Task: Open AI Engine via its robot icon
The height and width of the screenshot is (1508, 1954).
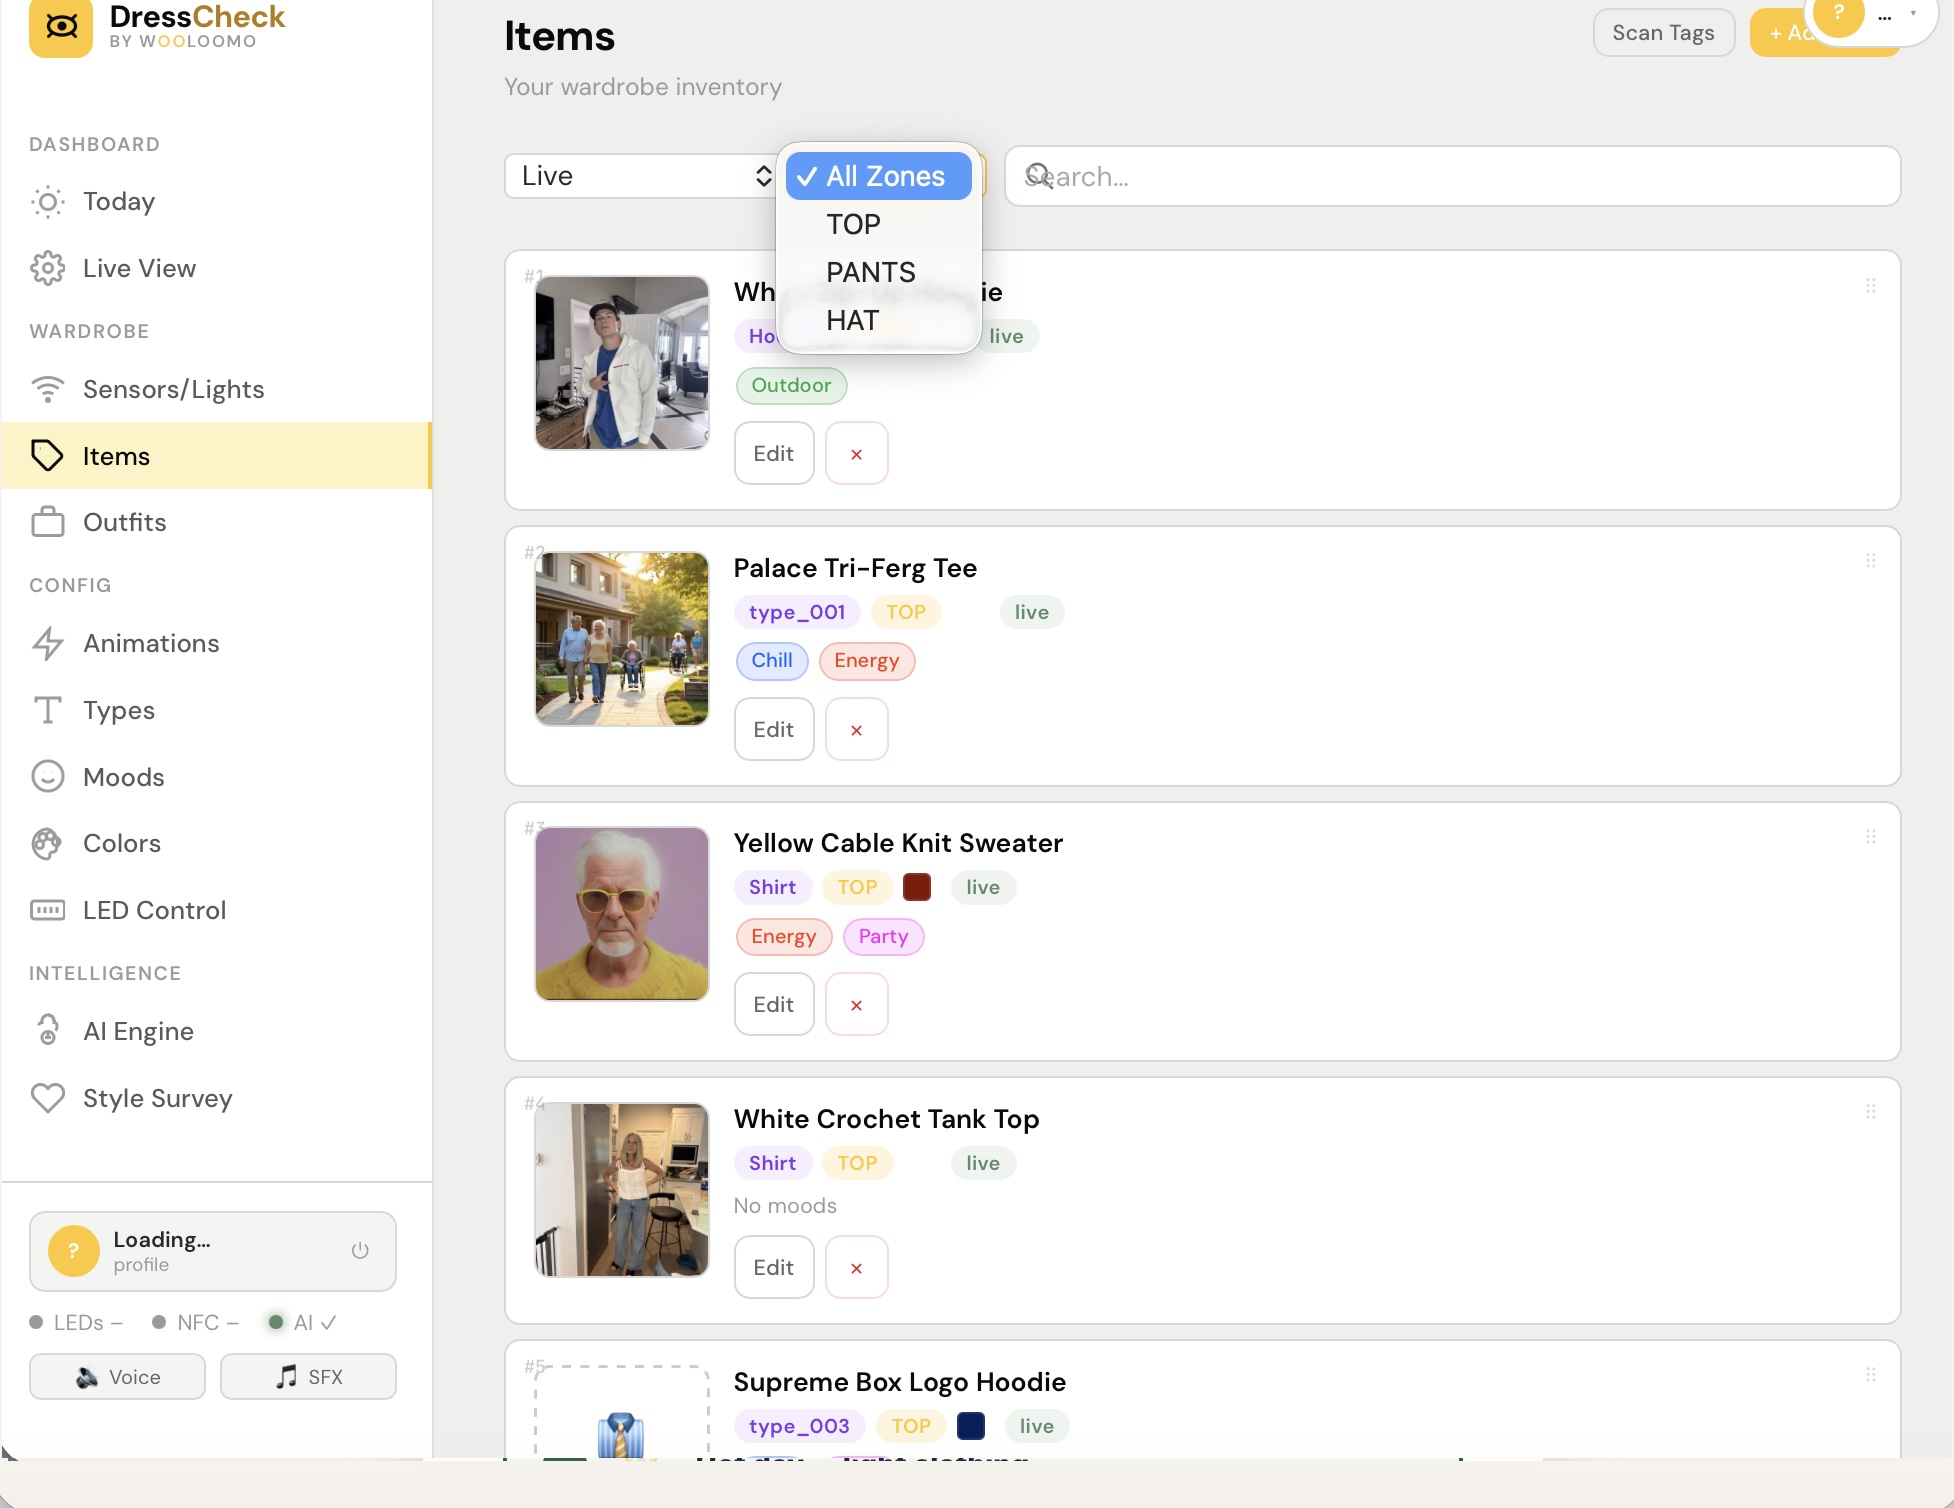Action: (47, 1031)
